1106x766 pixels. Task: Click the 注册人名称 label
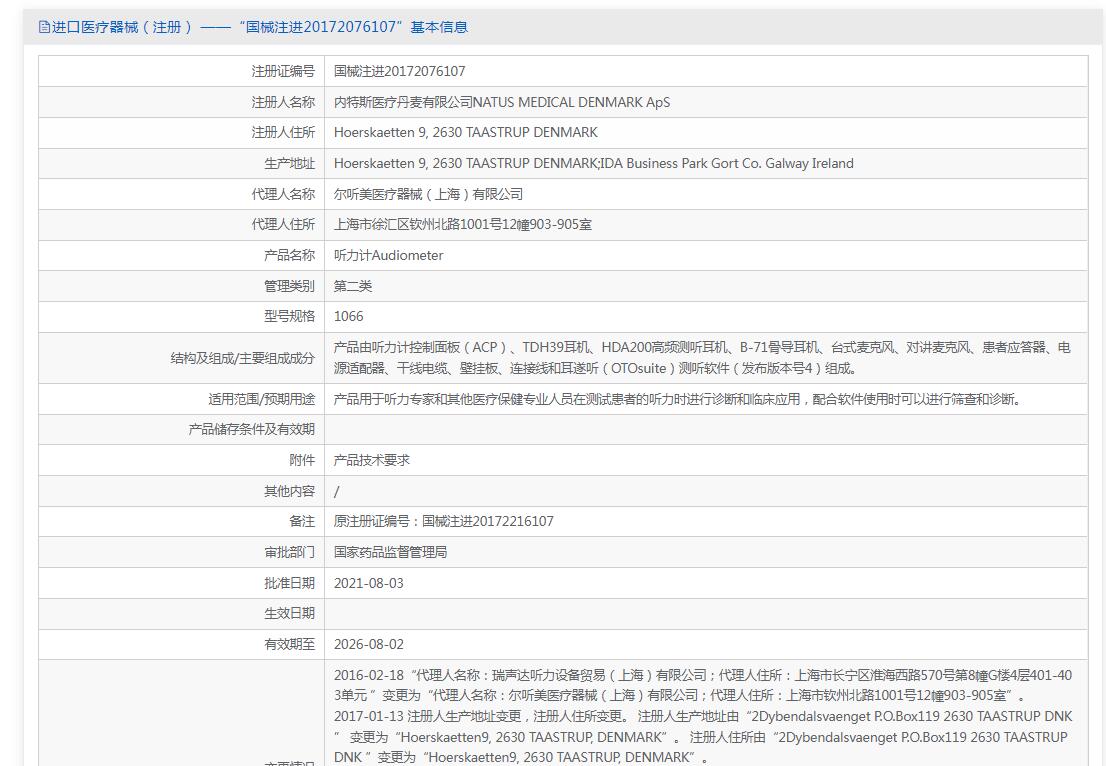283,102
